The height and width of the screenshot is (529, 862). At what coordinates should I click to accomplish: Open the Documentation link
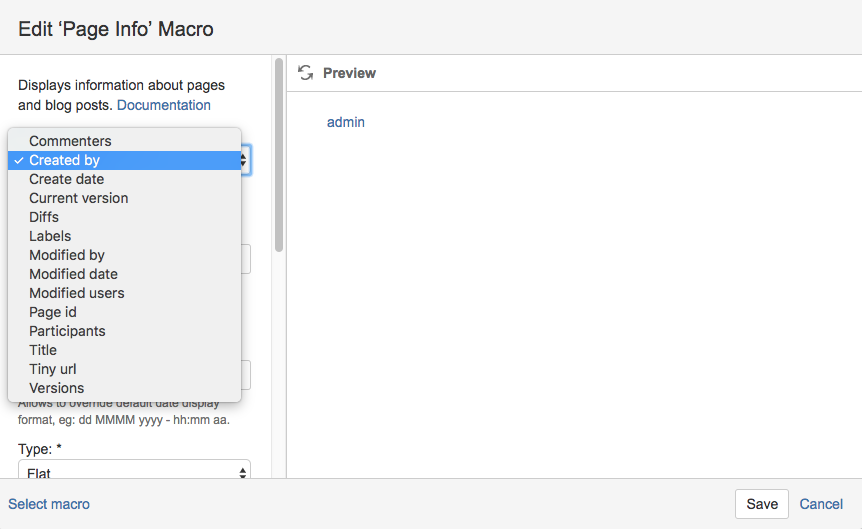point(163,105)
